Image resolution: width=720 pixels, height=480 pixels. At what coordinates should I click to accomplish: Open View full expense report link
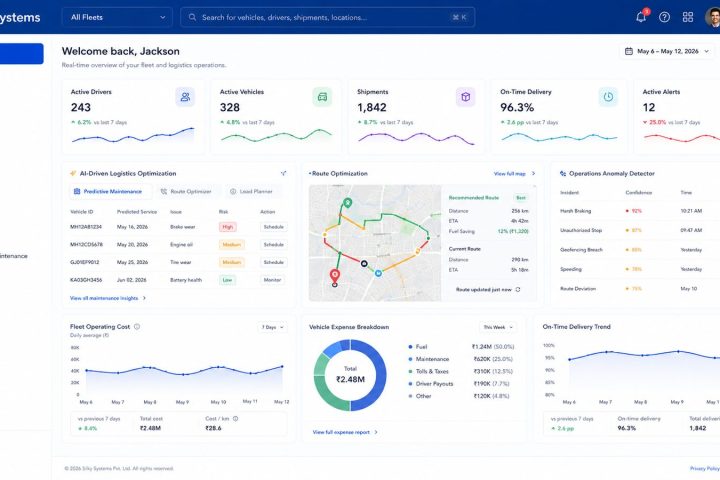click(345, 432)
